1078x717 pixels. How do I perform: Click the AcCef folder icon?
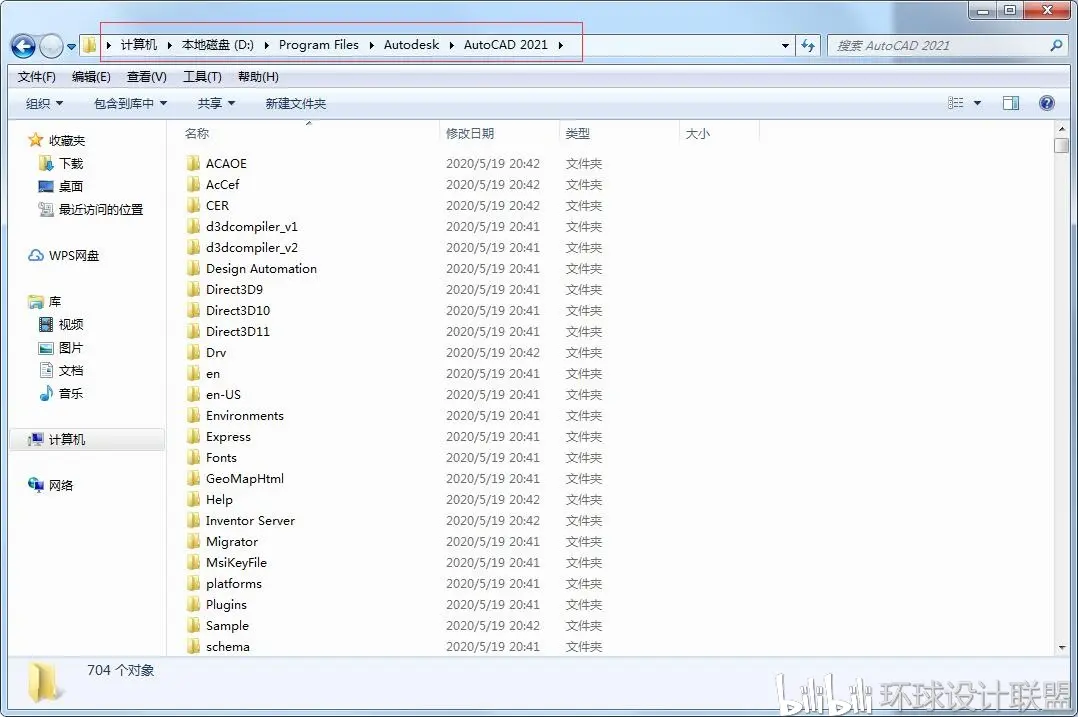(193, 184)
